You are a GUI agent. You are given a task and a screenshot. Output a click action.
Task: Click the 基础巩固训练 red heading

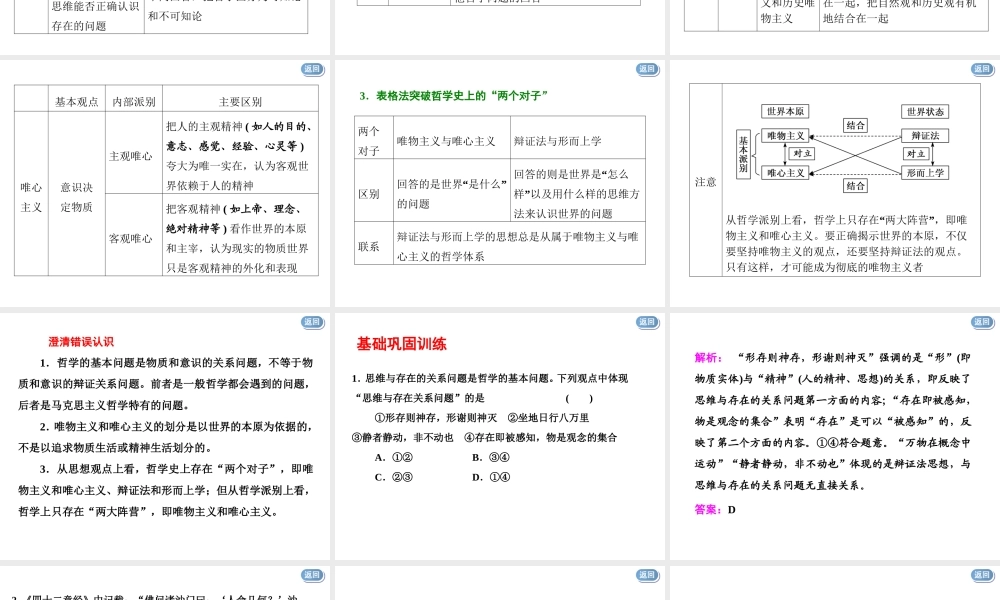pos(401,344)
